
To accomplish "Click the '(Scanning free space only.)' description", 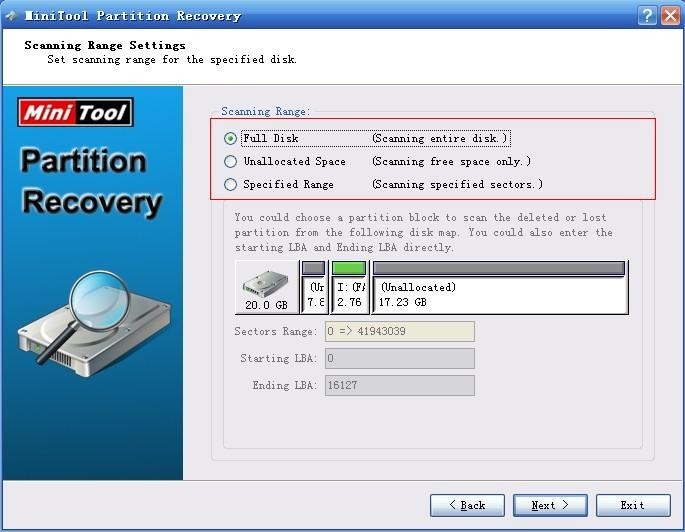I will click(451, 162).
